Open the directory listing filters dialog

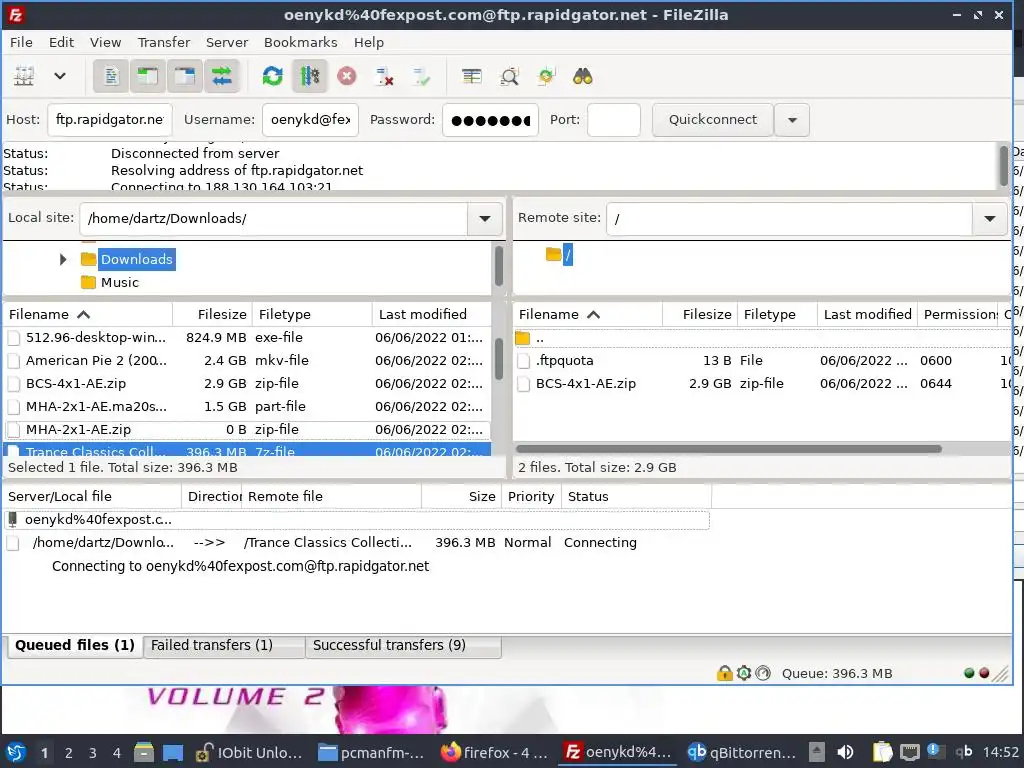point(472,76)
